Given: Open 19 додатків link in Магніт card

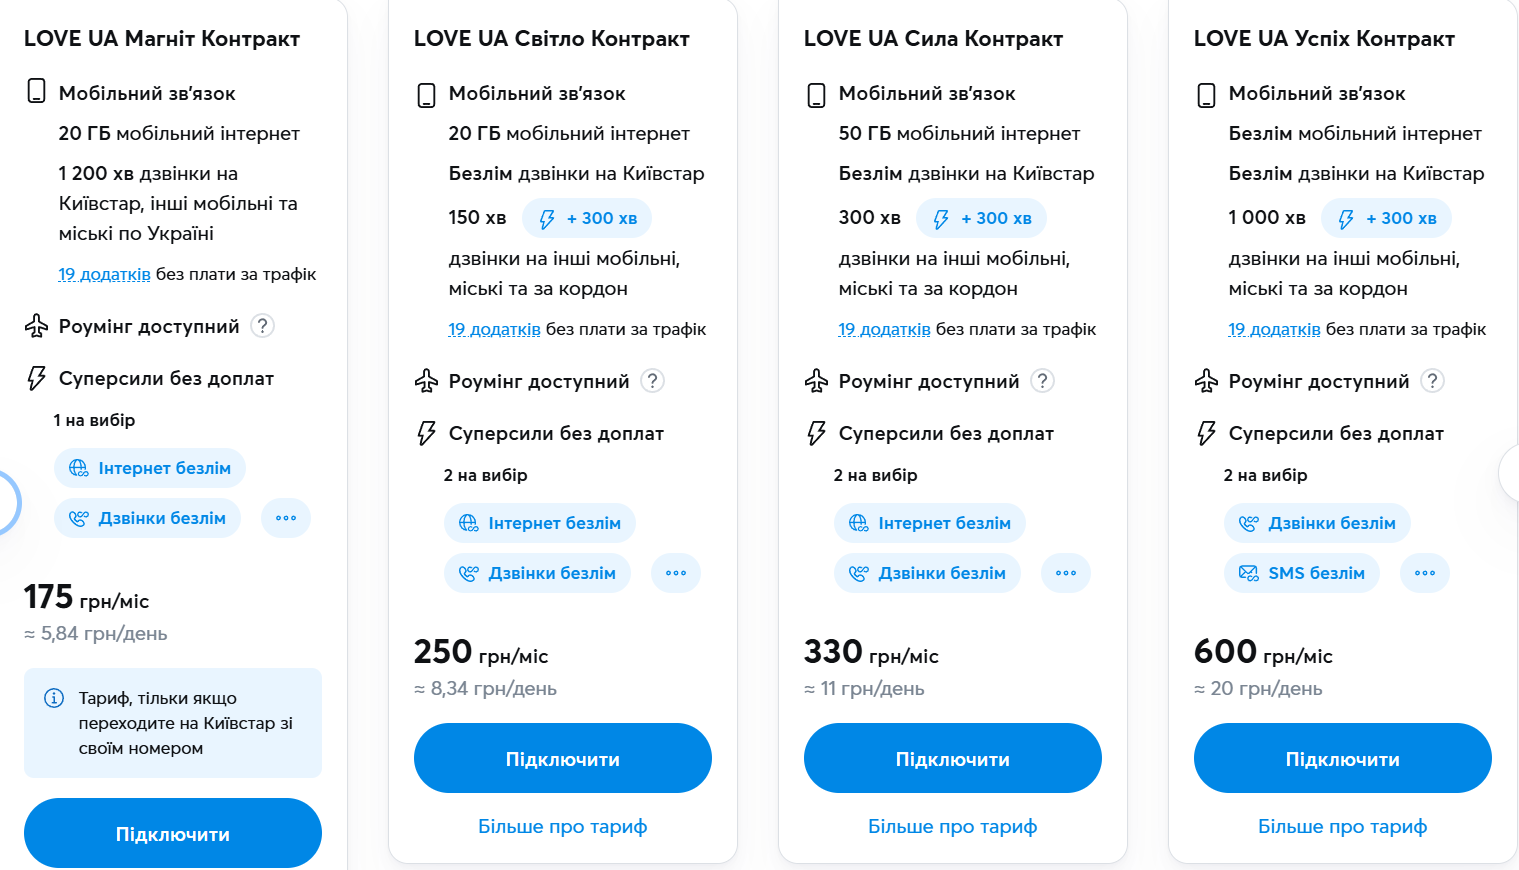Looking at the screenshot, I should click(x=104, y=274).
